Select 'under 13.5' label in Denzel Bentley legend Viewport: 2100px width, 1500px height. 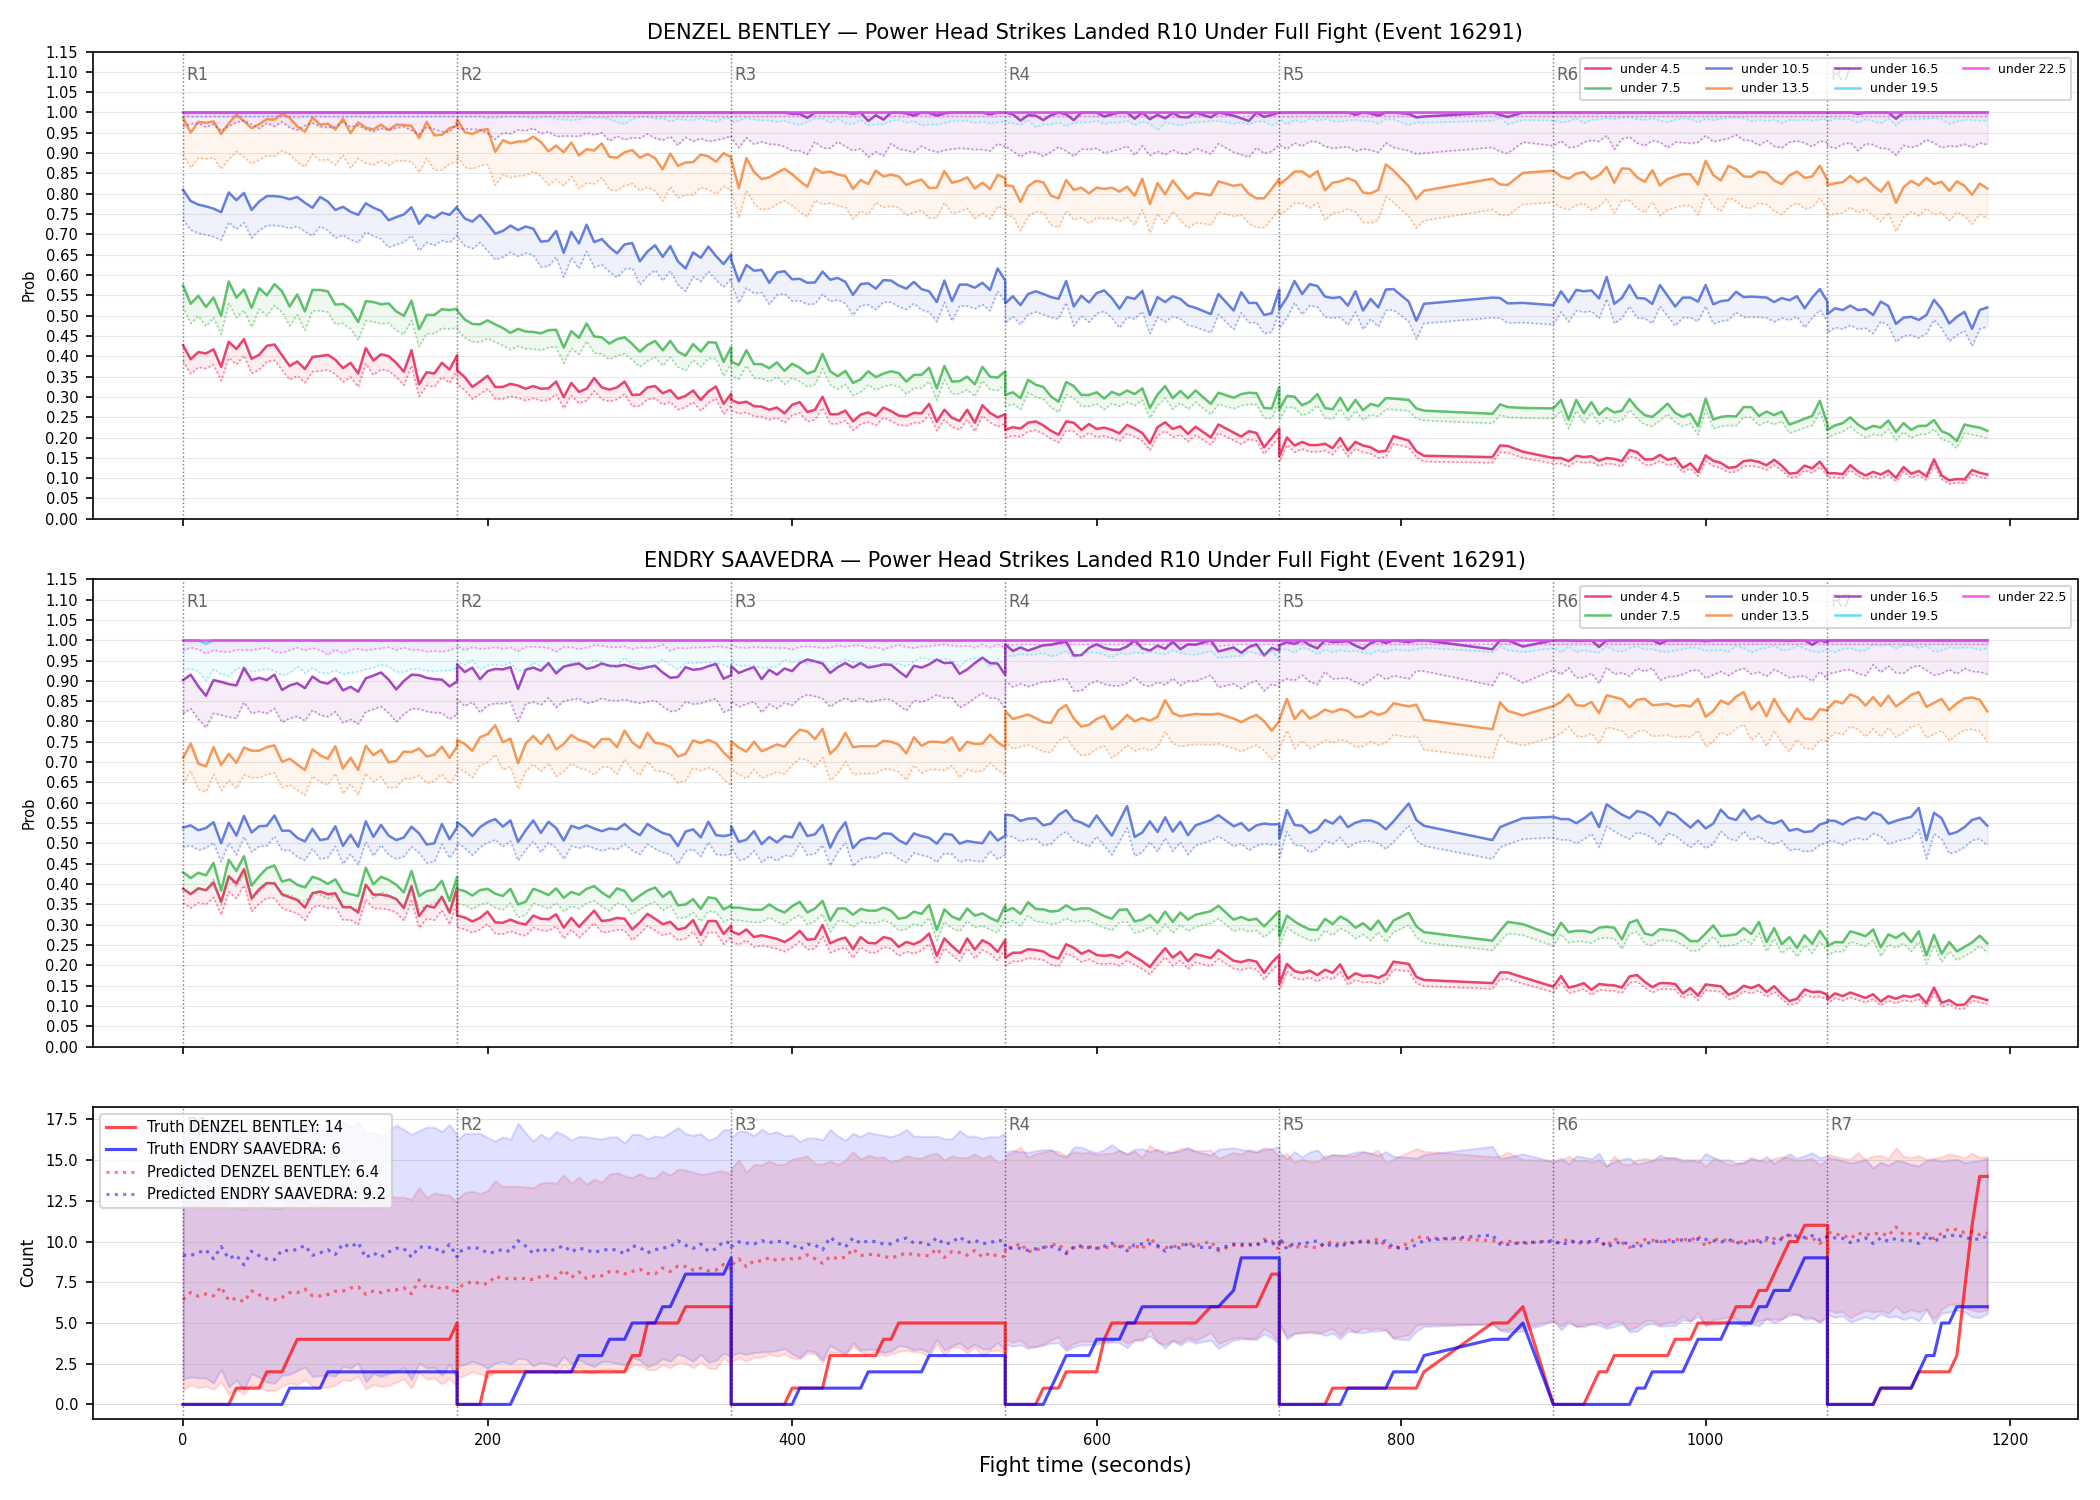1775,88
